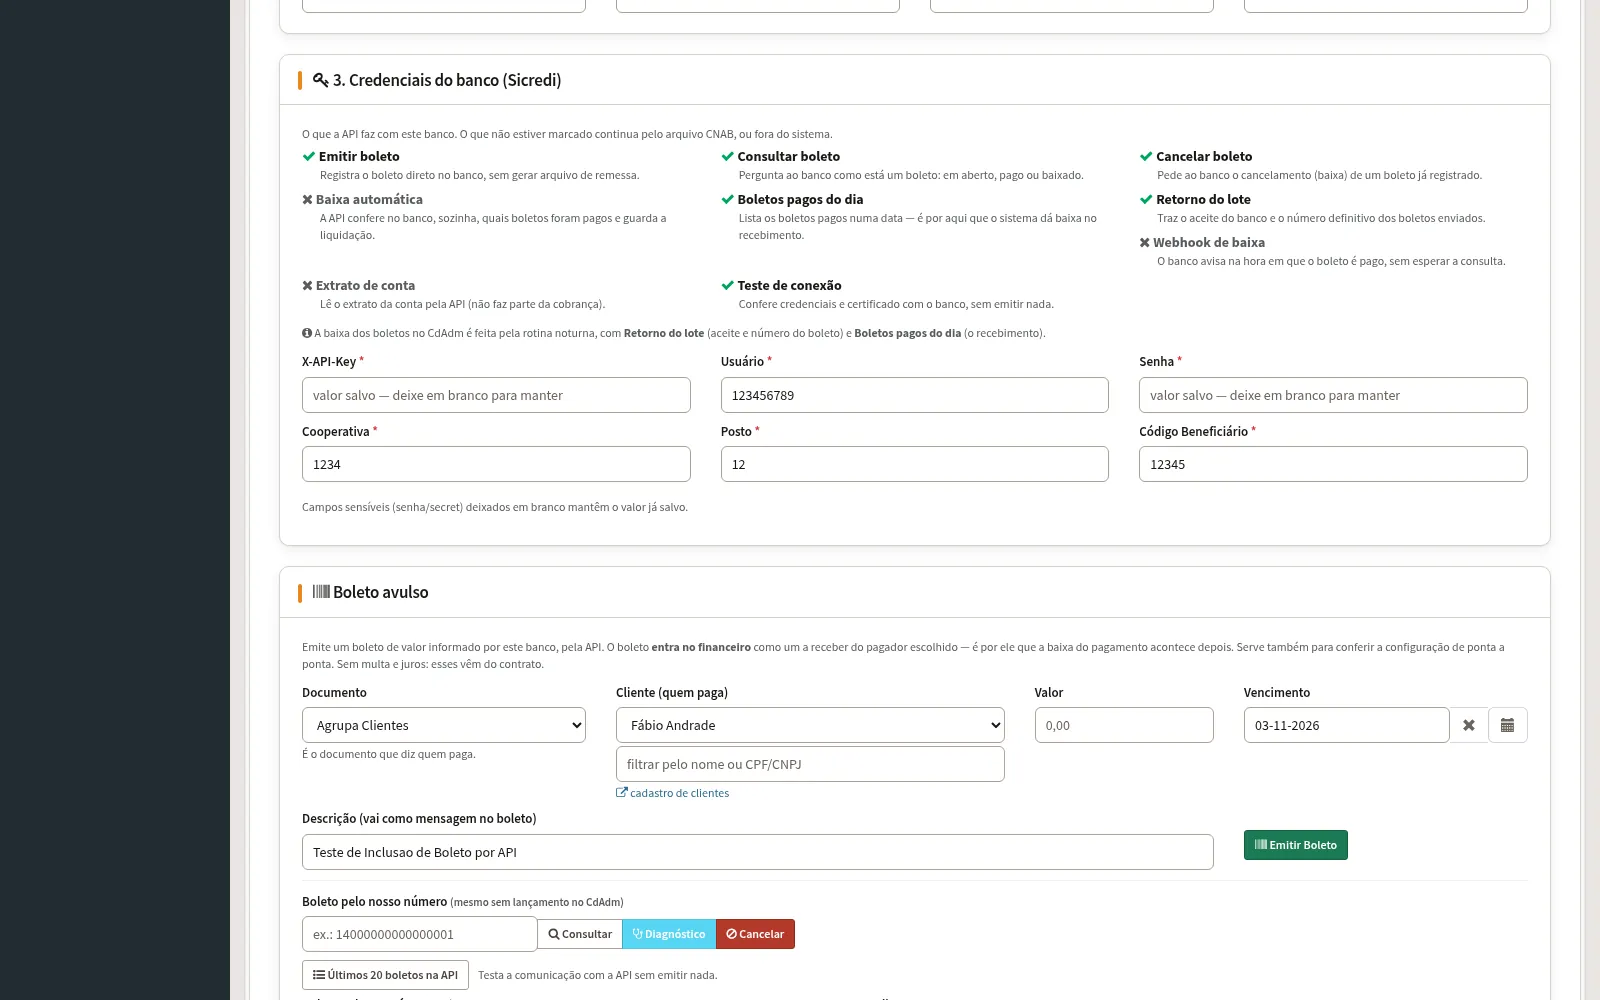Click the Posto field containing 12

coord(915,464)
